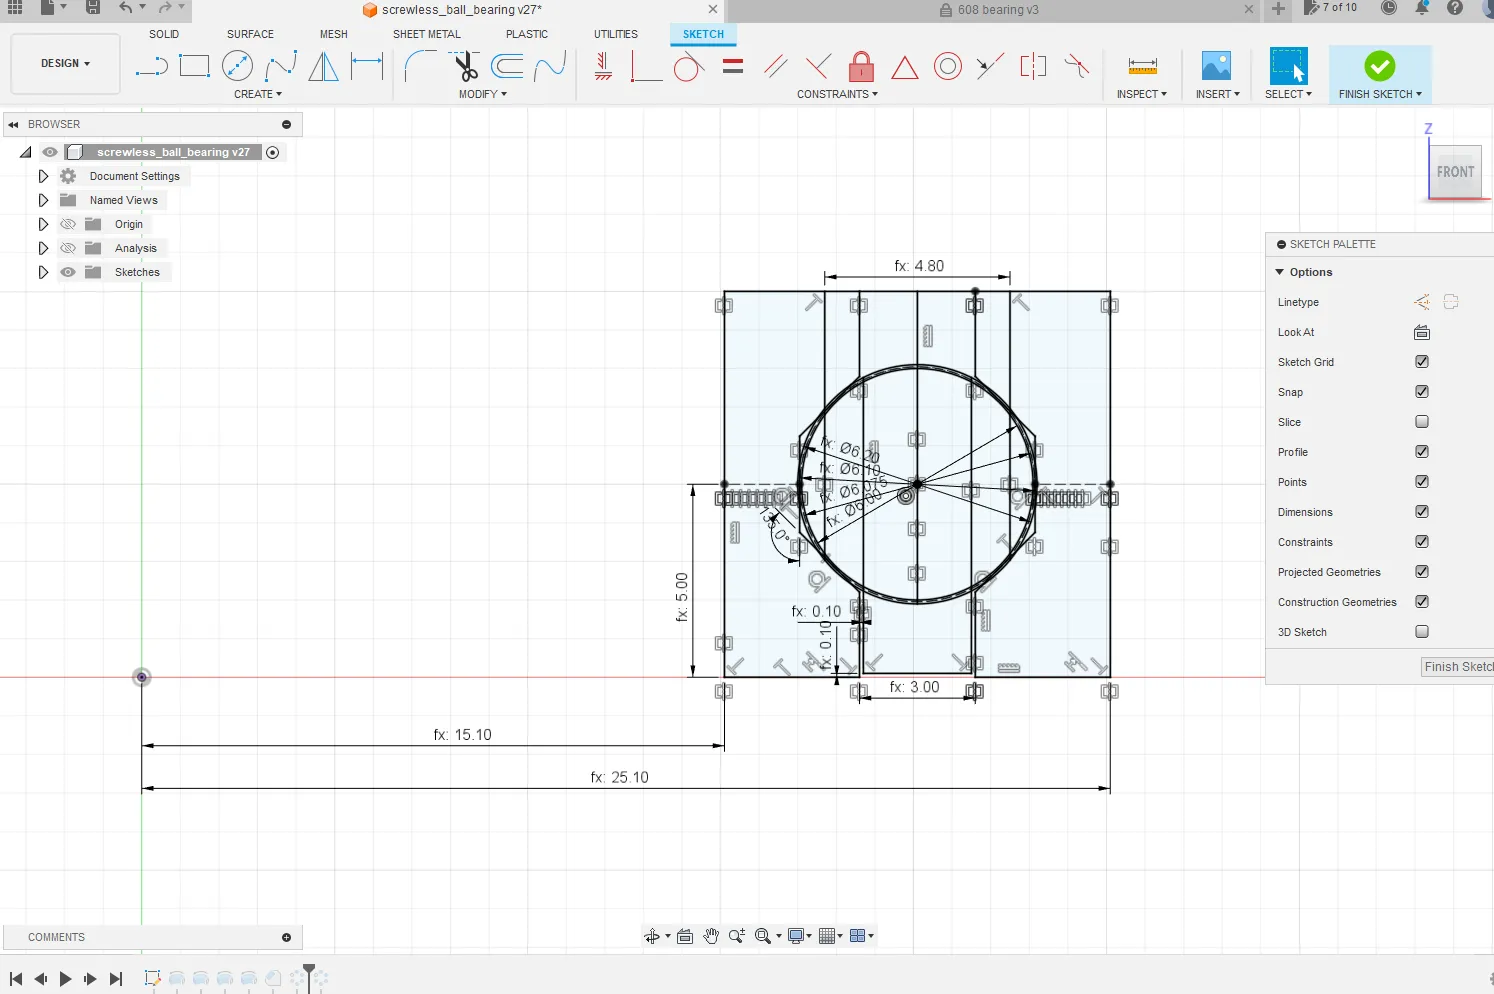Expand the Sketches folder in browser
The image size is (1494, 994).
click(43, 272)
